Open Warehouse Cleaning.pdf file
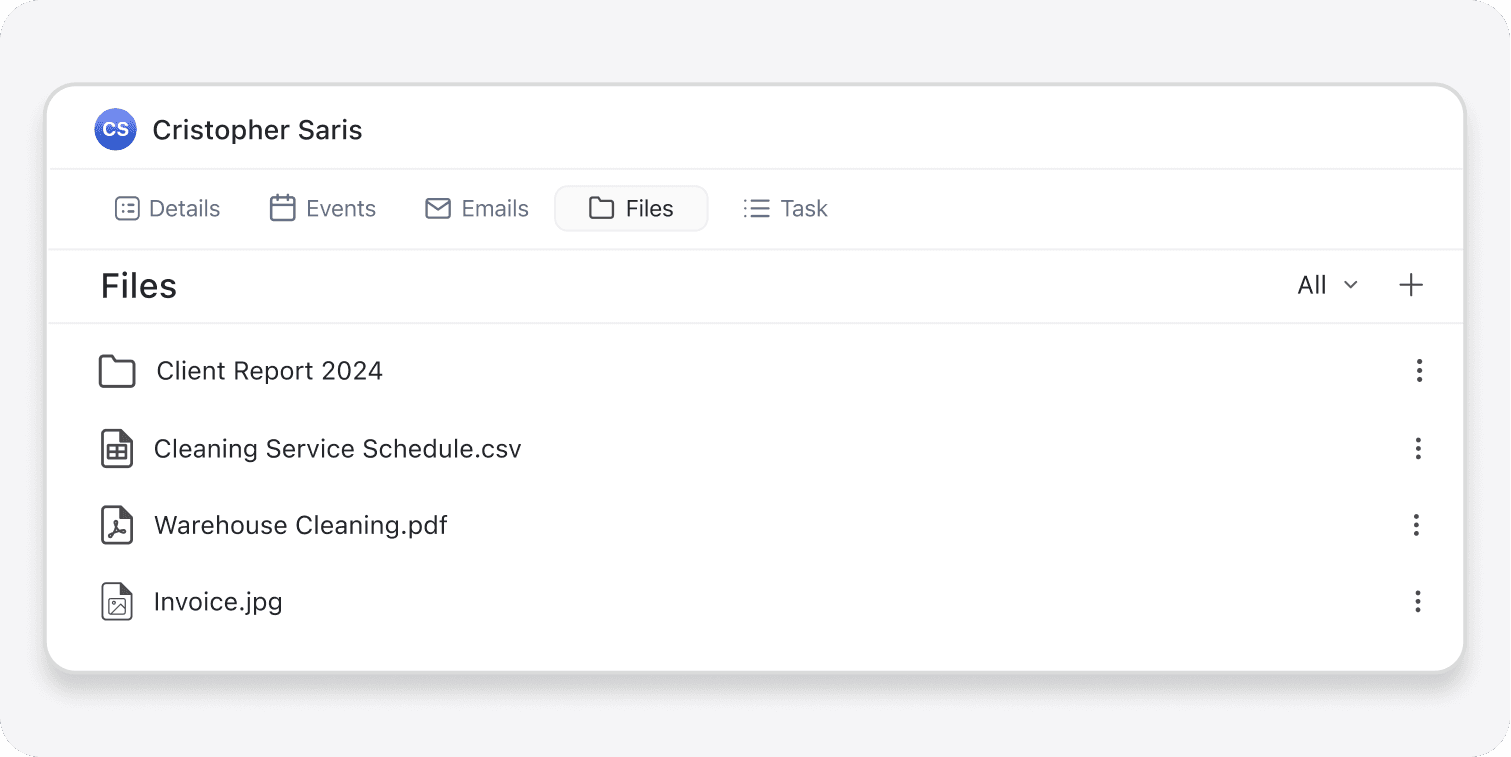 (x=300, y=526)
